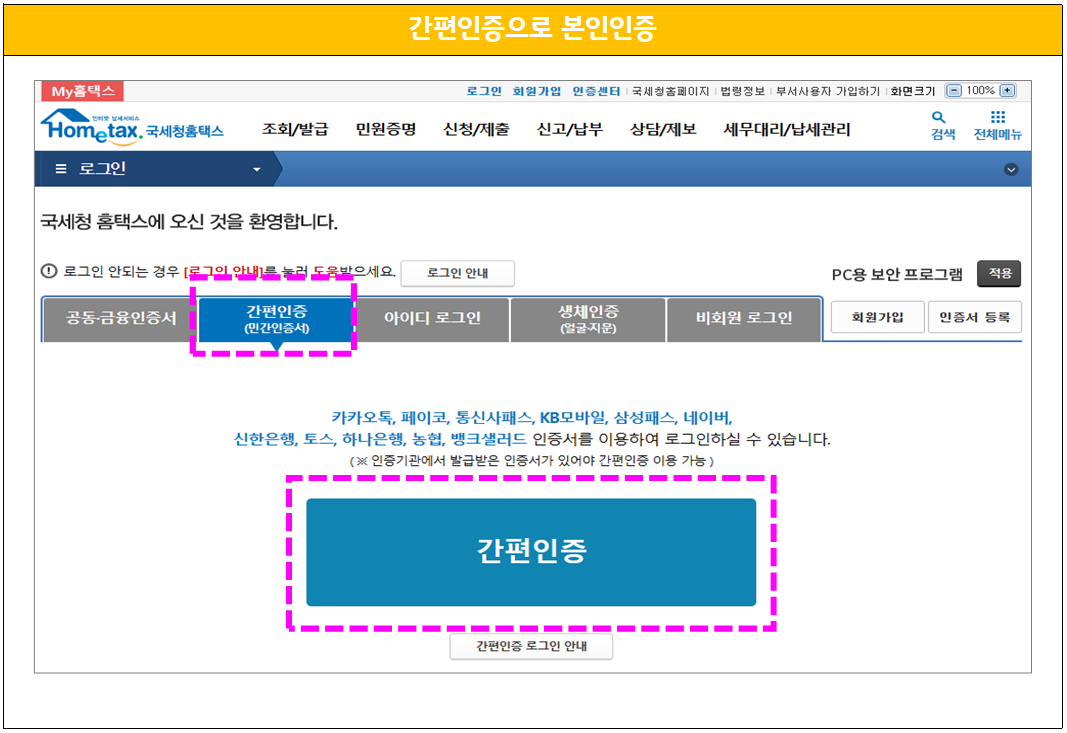Switch to the 비회원 로그인 tab
Viewport: 1067px width, 733px height.
[x=743, y=319]
